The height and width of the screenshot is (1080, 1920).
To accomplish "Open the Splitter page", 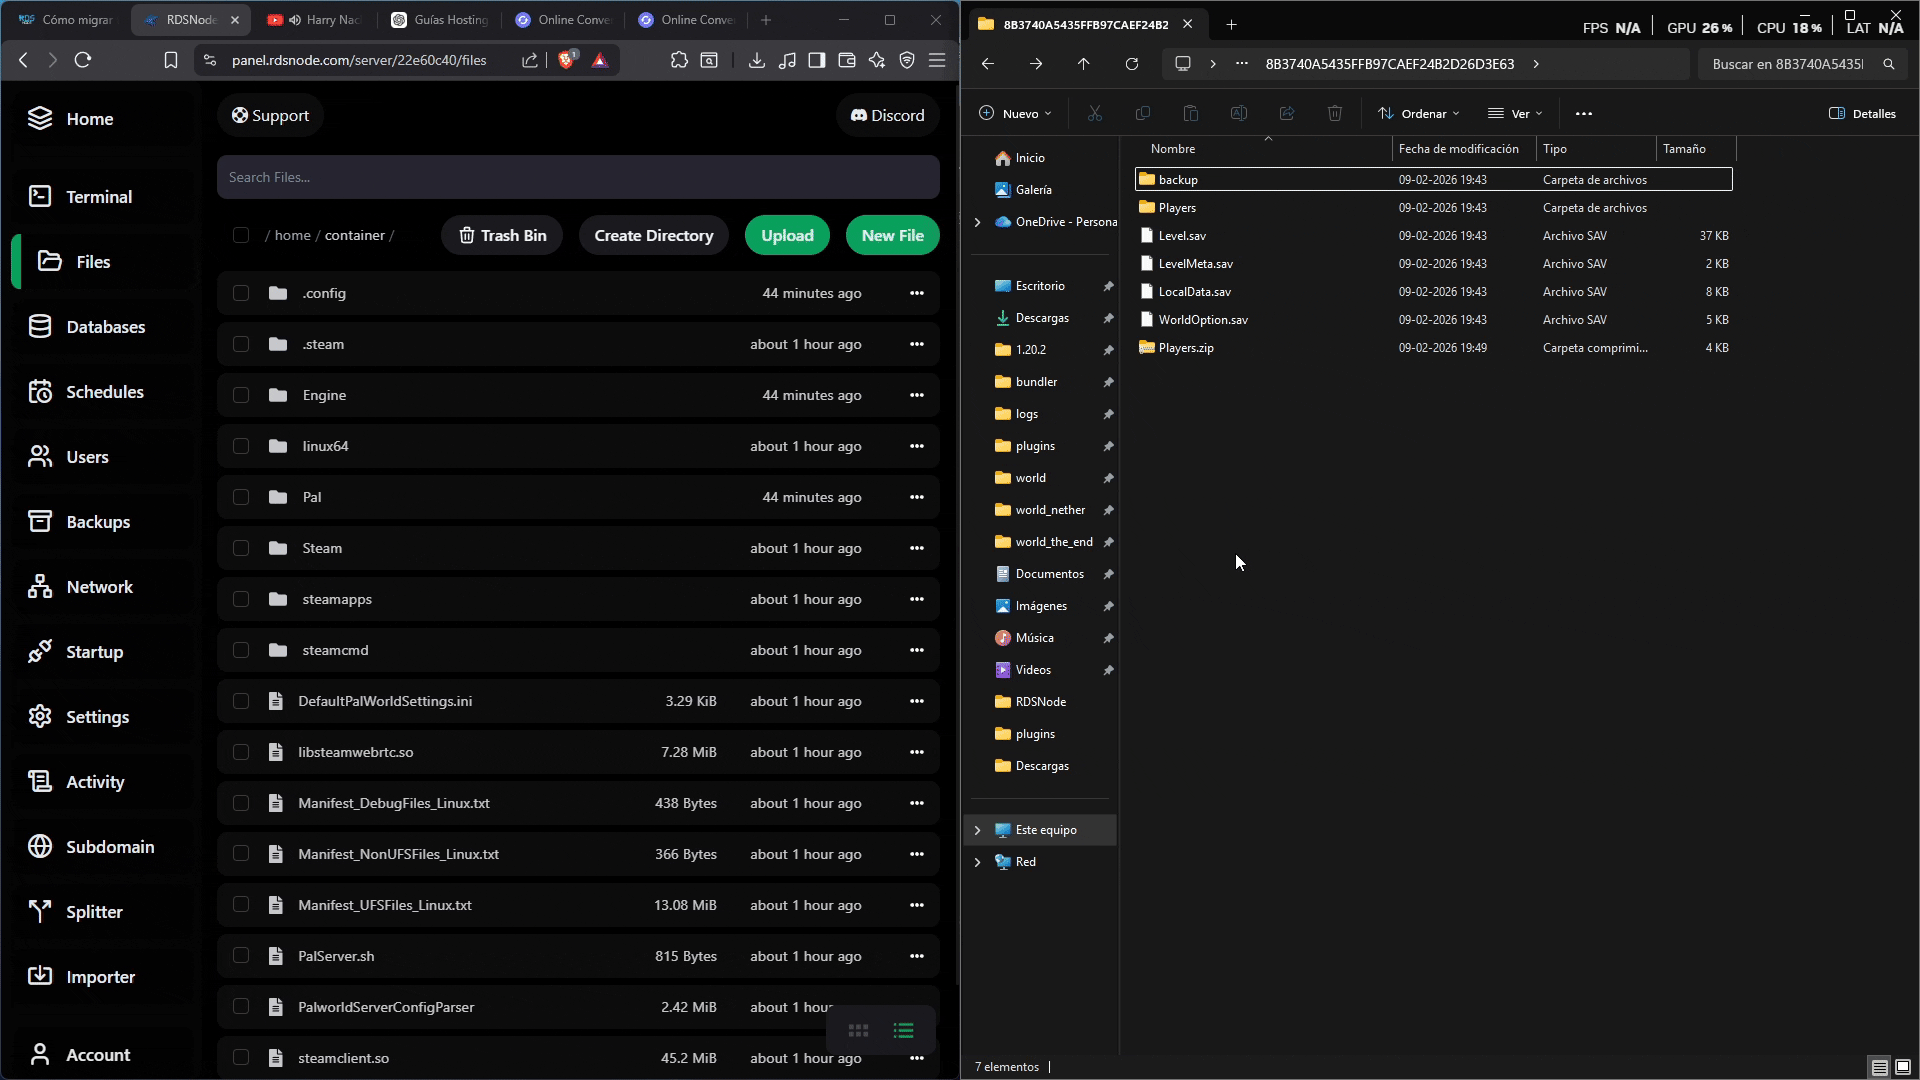I will pos(94,912).
